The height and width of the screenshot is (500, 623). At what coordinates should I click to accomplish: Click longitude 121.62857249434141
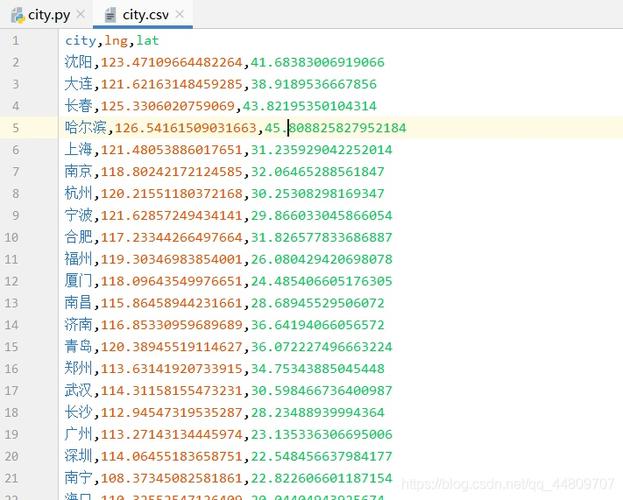click(172, 215)
